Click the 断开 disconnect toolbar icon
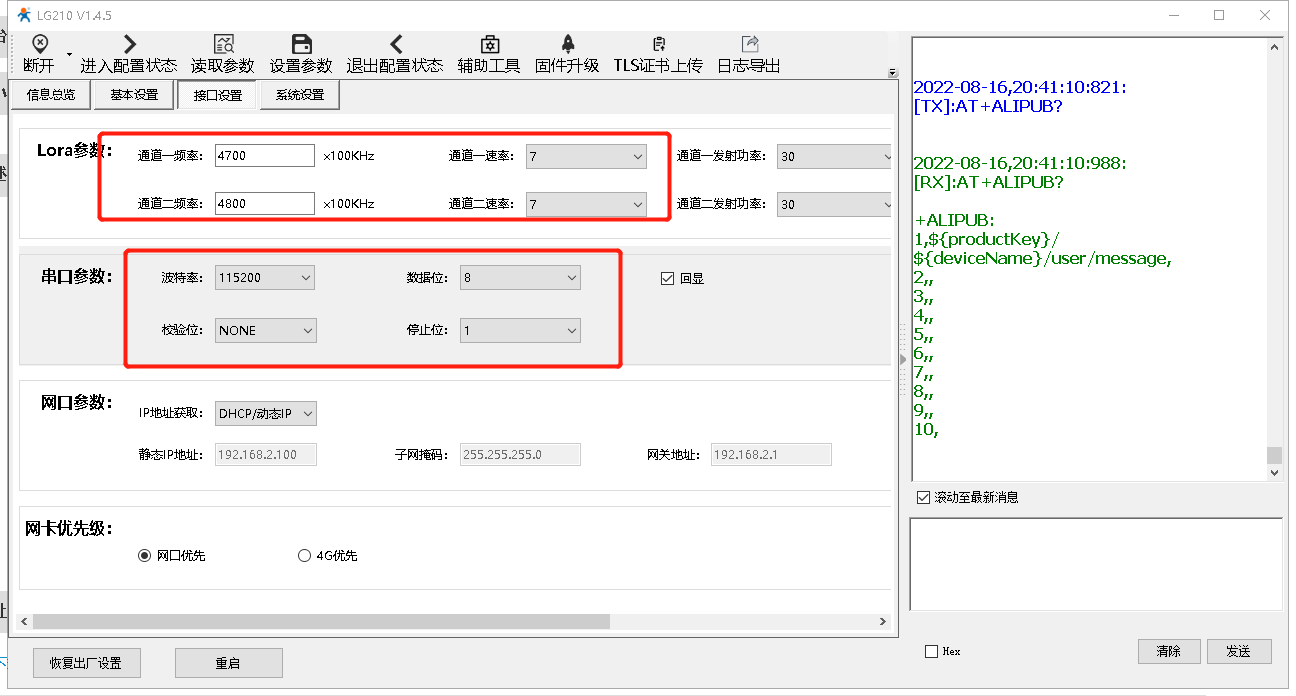Viewport: 1296px width, 696px height. pyautogui.click(x=39, y=44)
